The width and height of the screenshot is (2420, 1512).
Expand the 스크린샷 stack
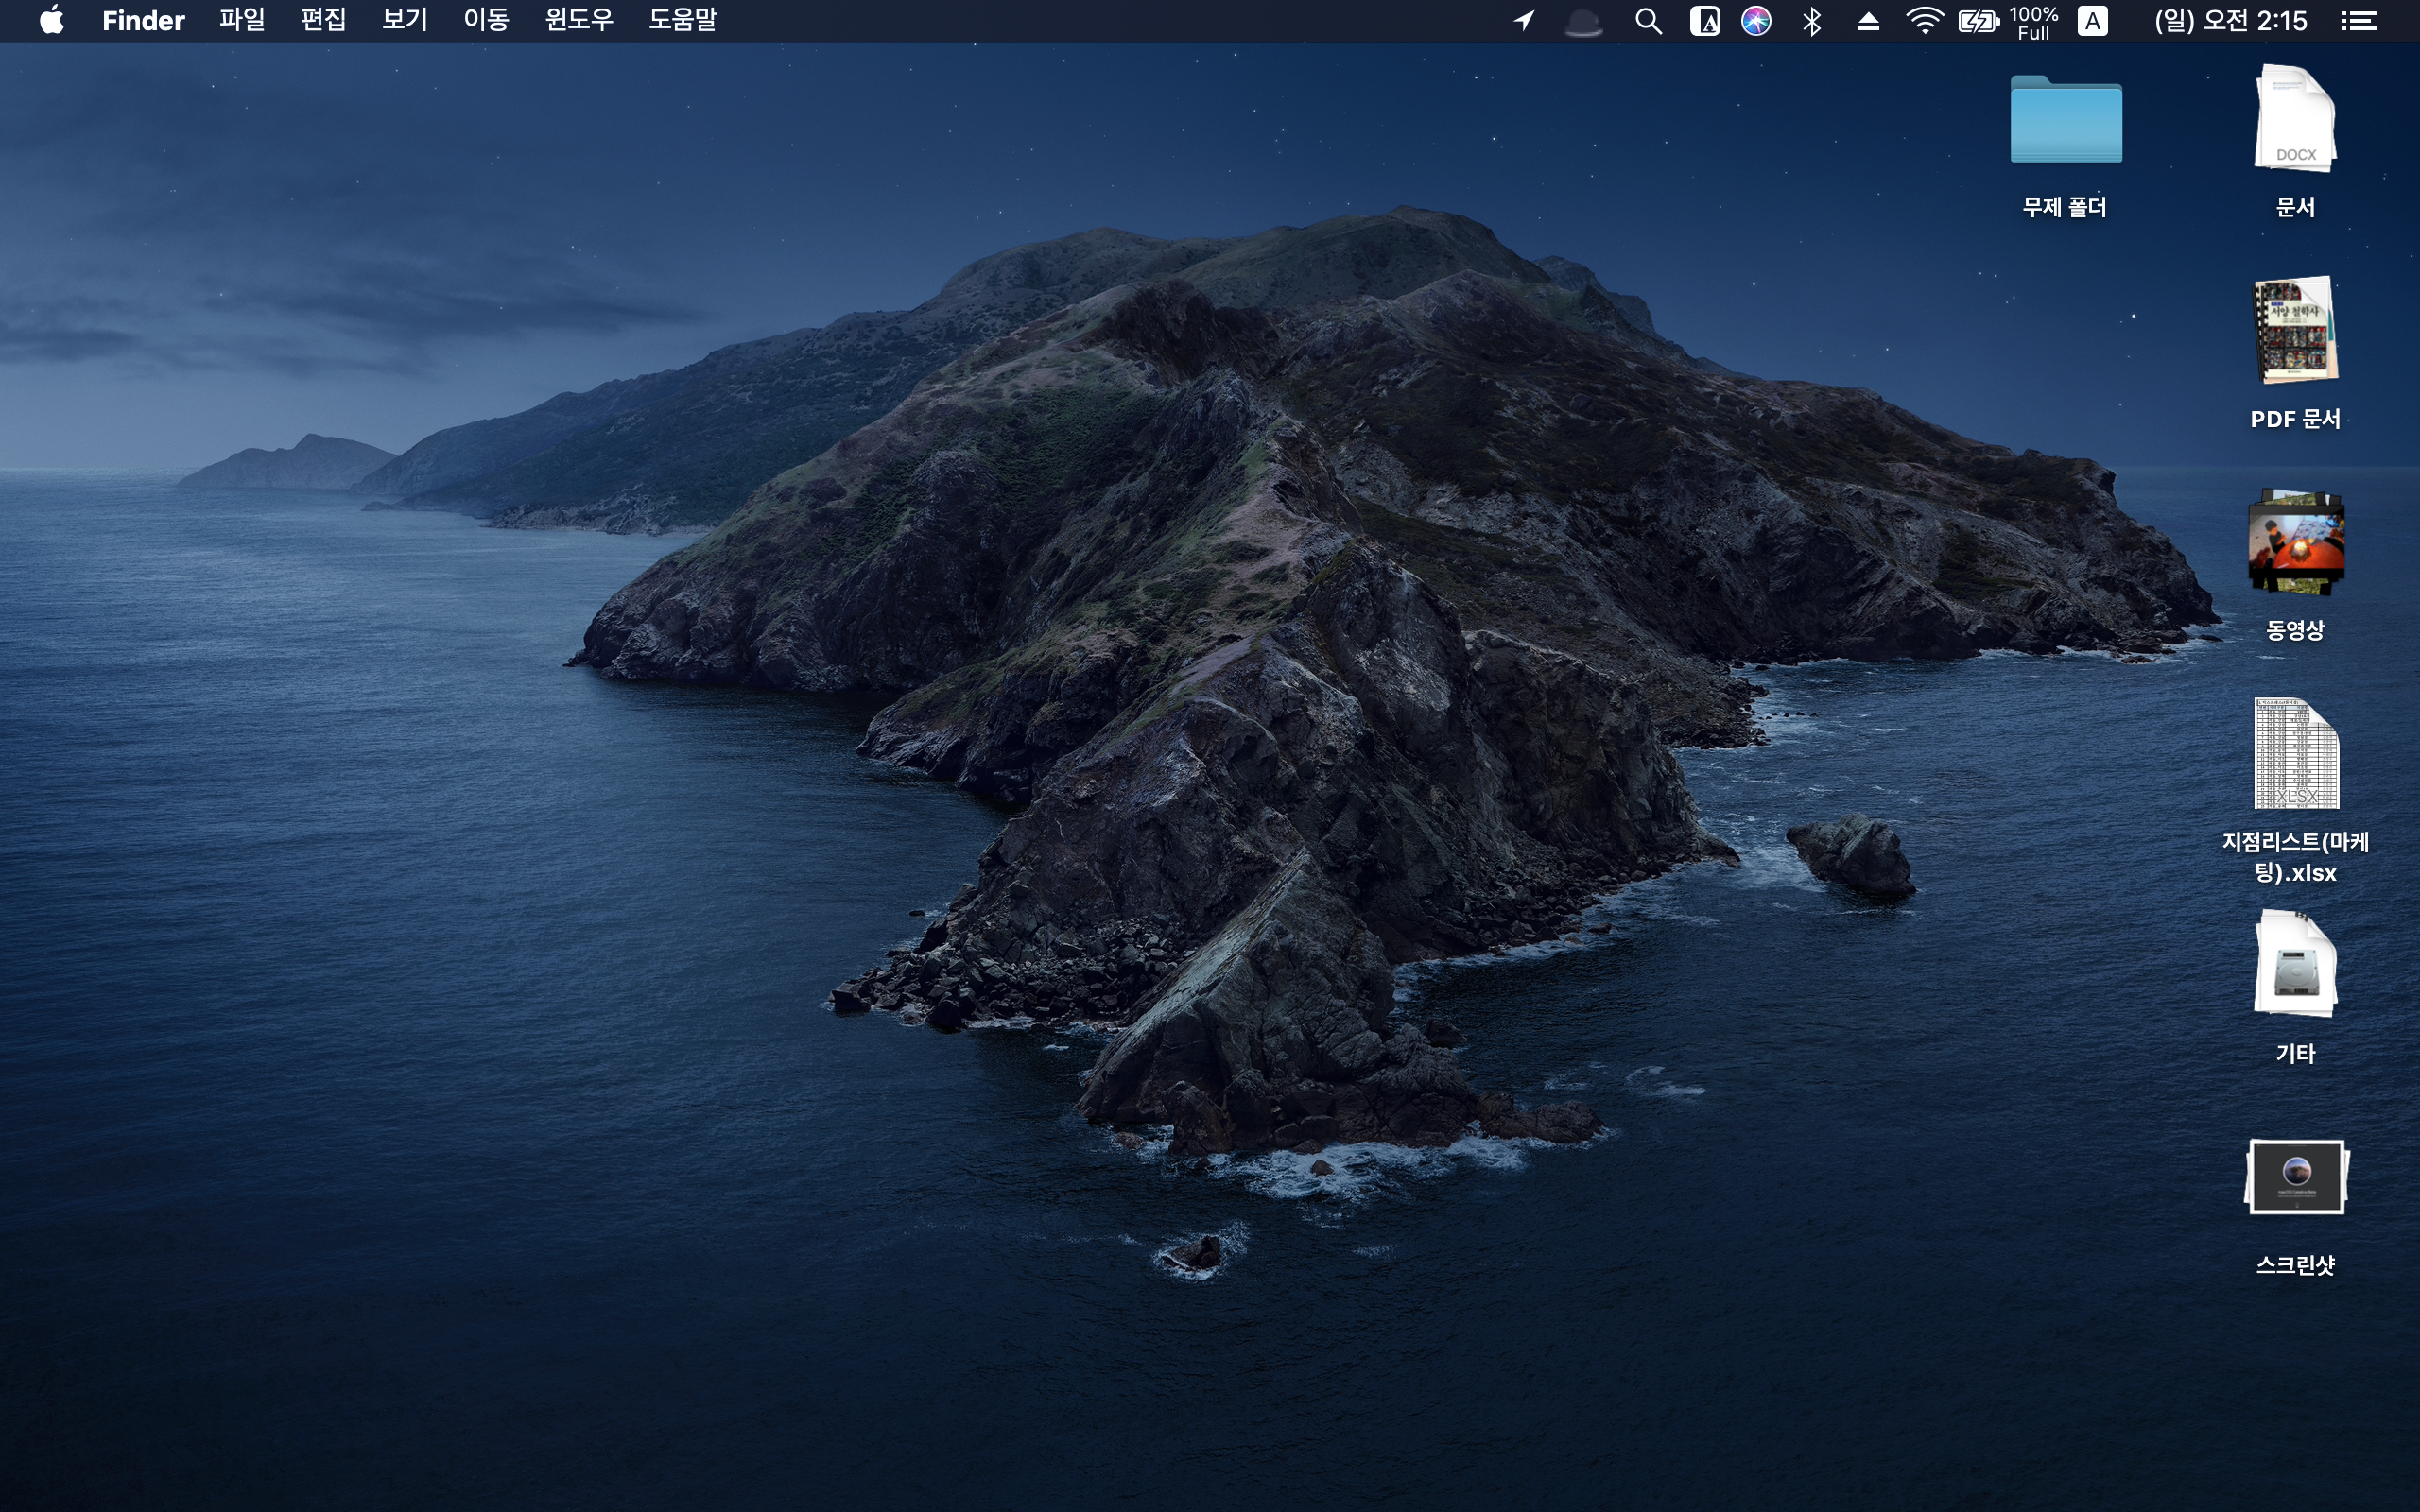[2295, 1177]
